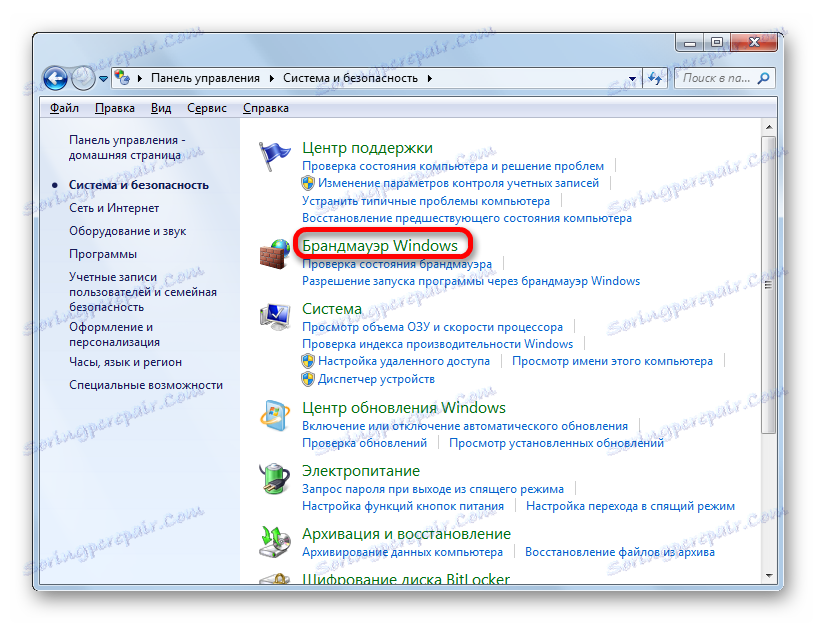Click the Control Panel icon in address bar

pos(122,78)
